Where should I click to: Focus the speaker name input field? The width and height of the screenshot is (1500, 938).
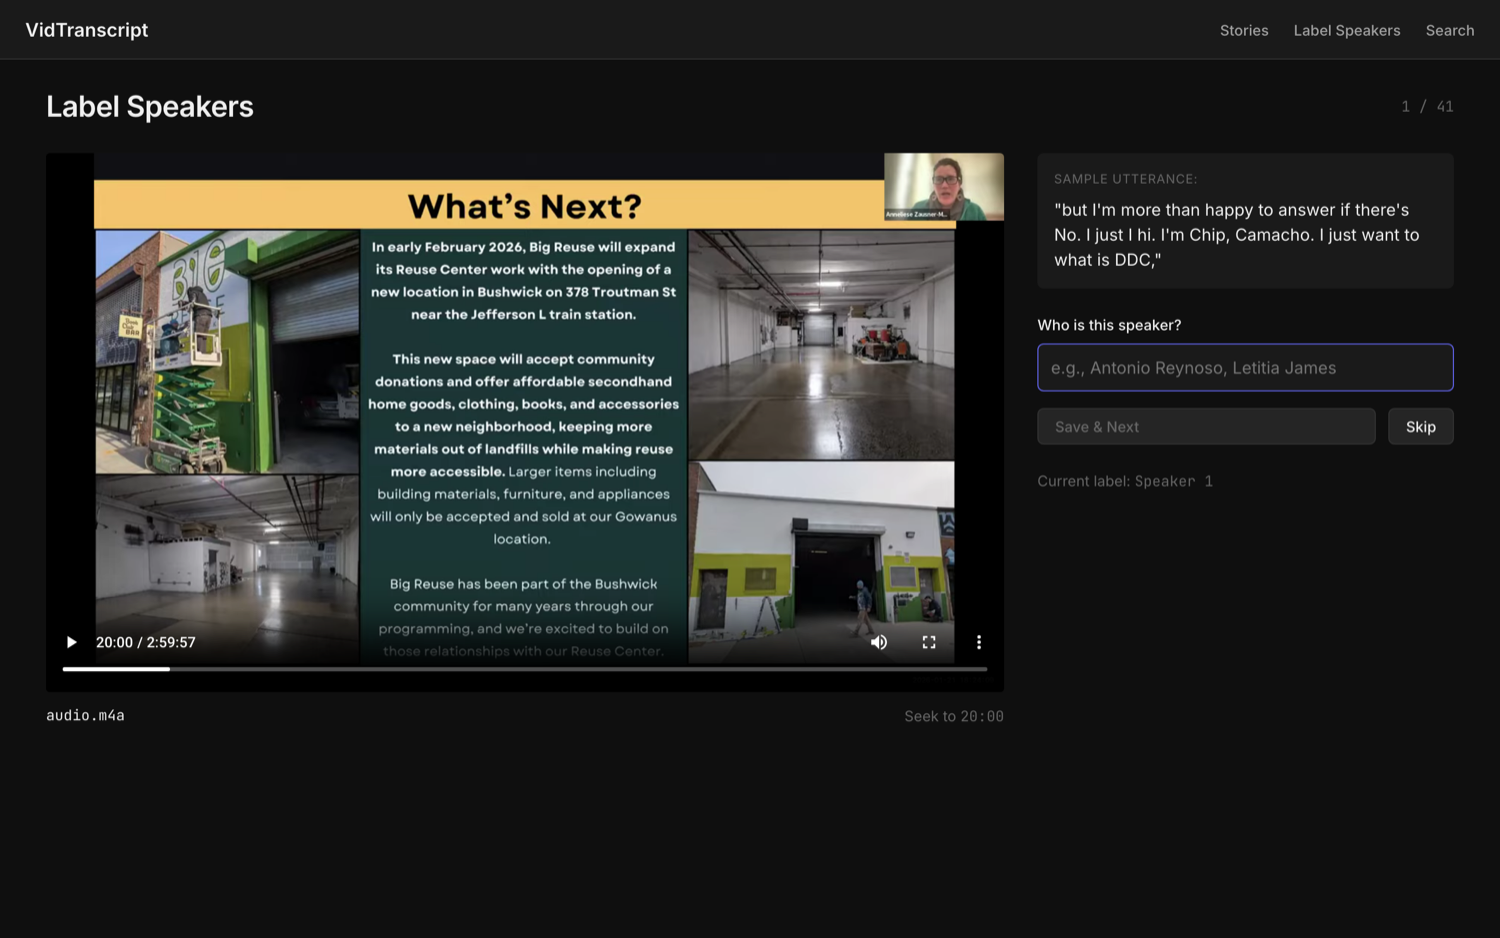[1245, 368]
